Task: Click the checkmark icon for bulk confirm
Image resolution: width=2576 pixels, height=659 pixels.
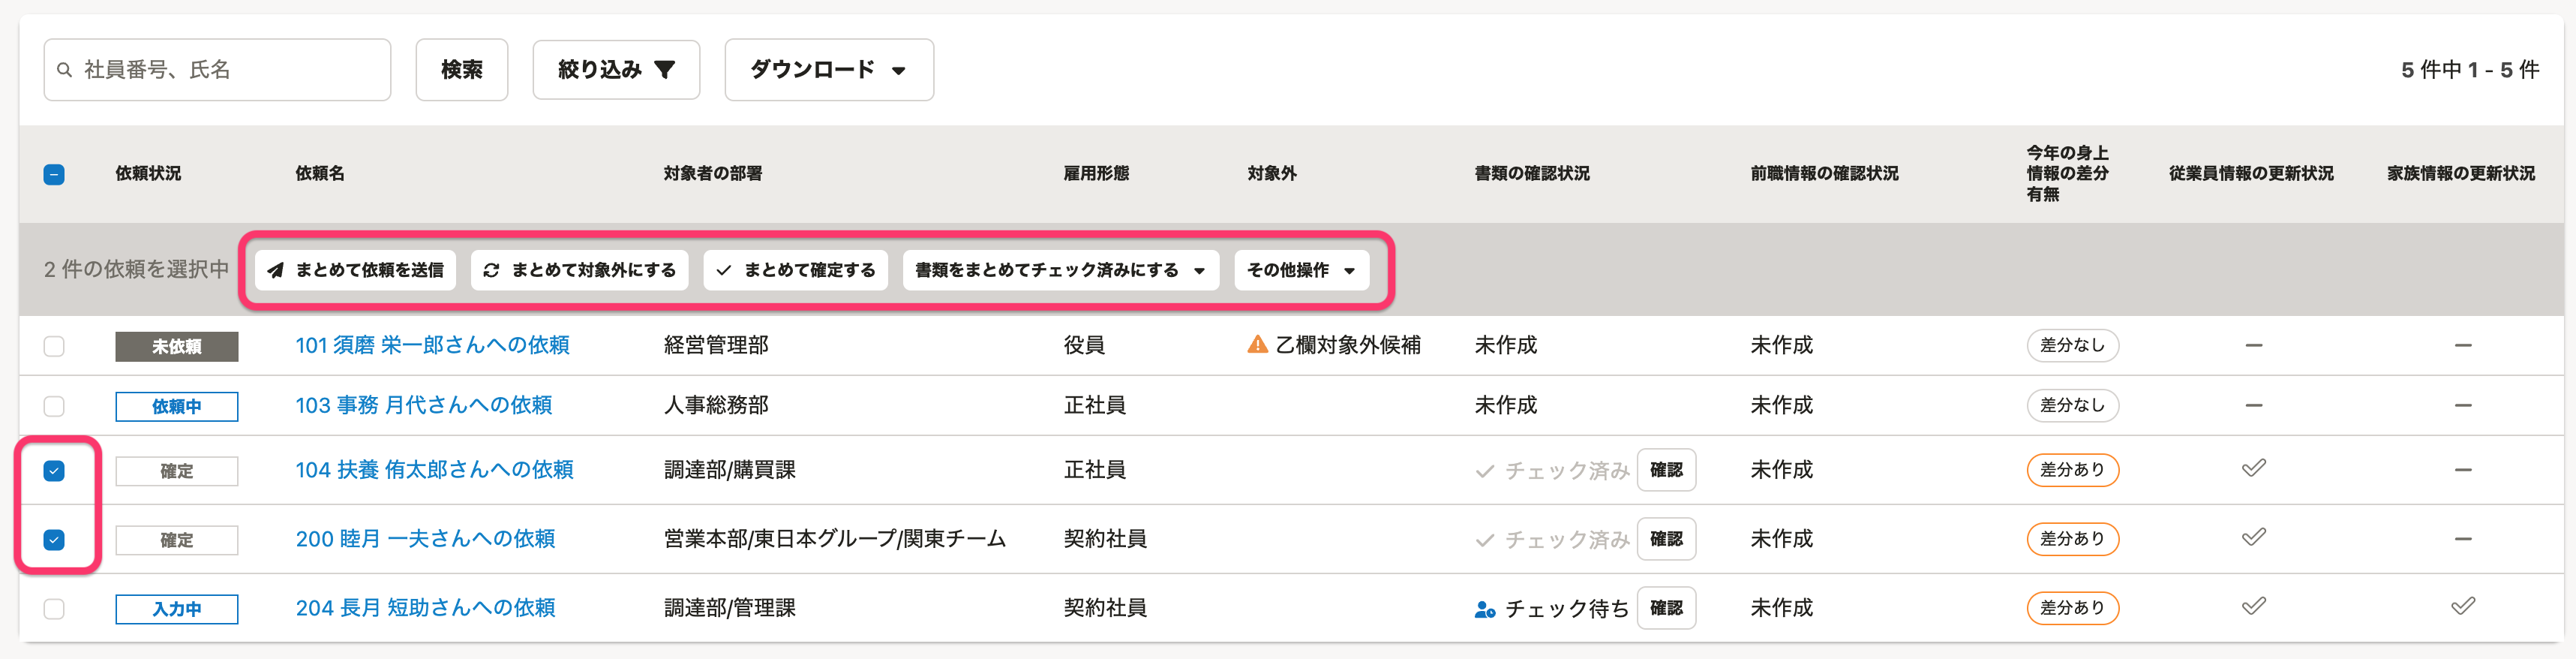Action: [x=724, y=270]
